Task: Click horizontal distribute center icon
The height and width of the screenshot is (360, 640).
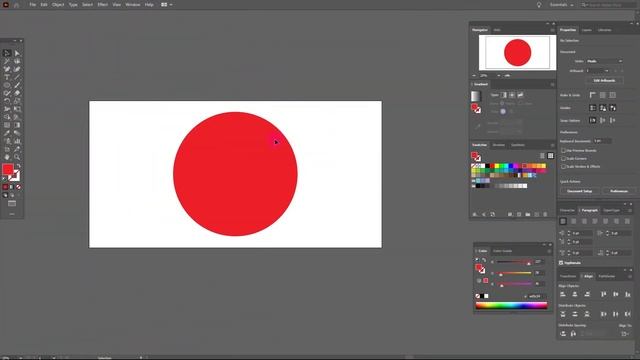Action: tap(616, 314)
